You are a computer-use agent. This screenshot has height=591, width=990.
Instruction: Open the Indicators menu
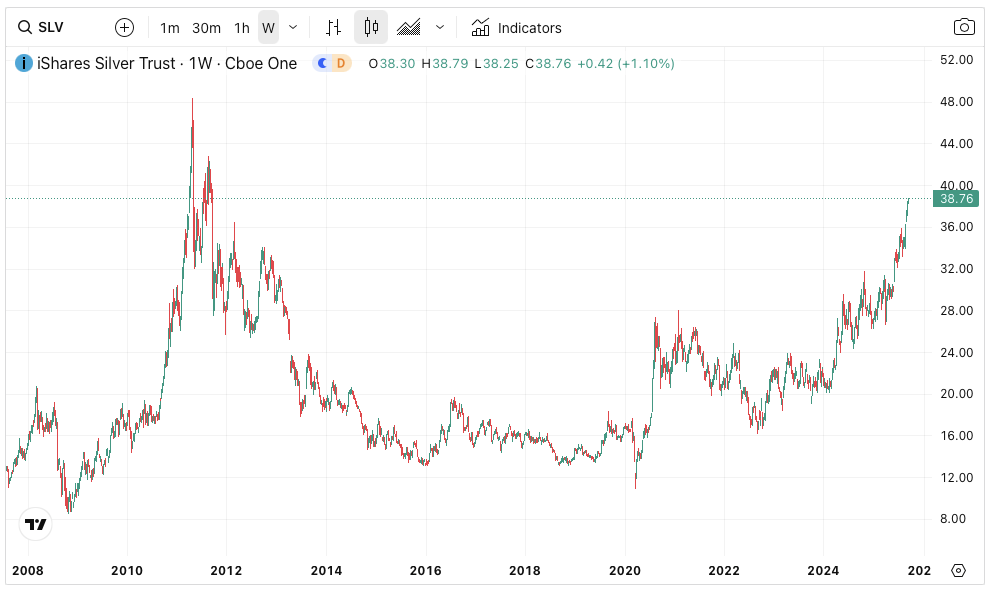pyautogui.click(x=517, y=28)
